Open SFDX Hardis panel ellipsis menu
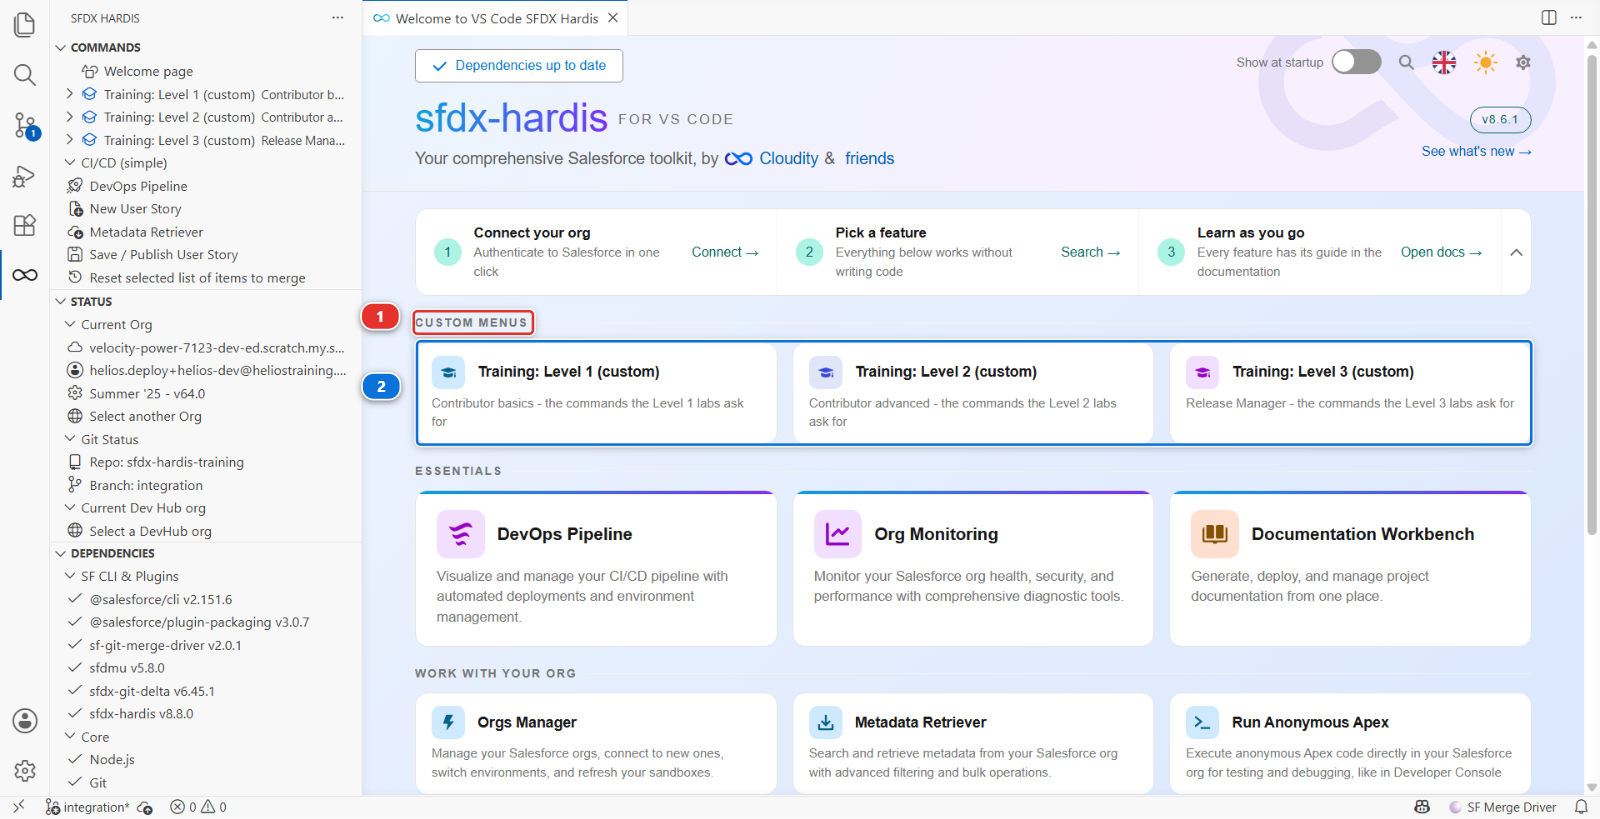 338,18
